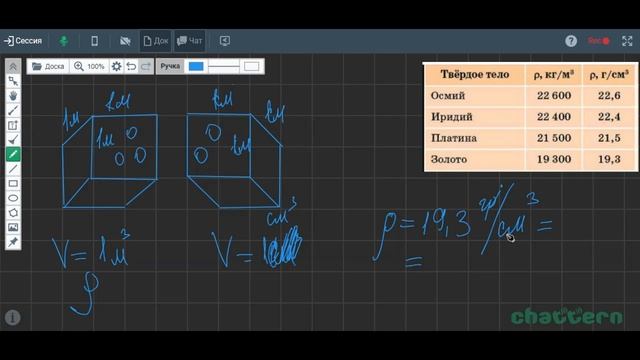Click the value 19 300 in table
This screenshot has width=640, height=360.
tap(554, 160)
